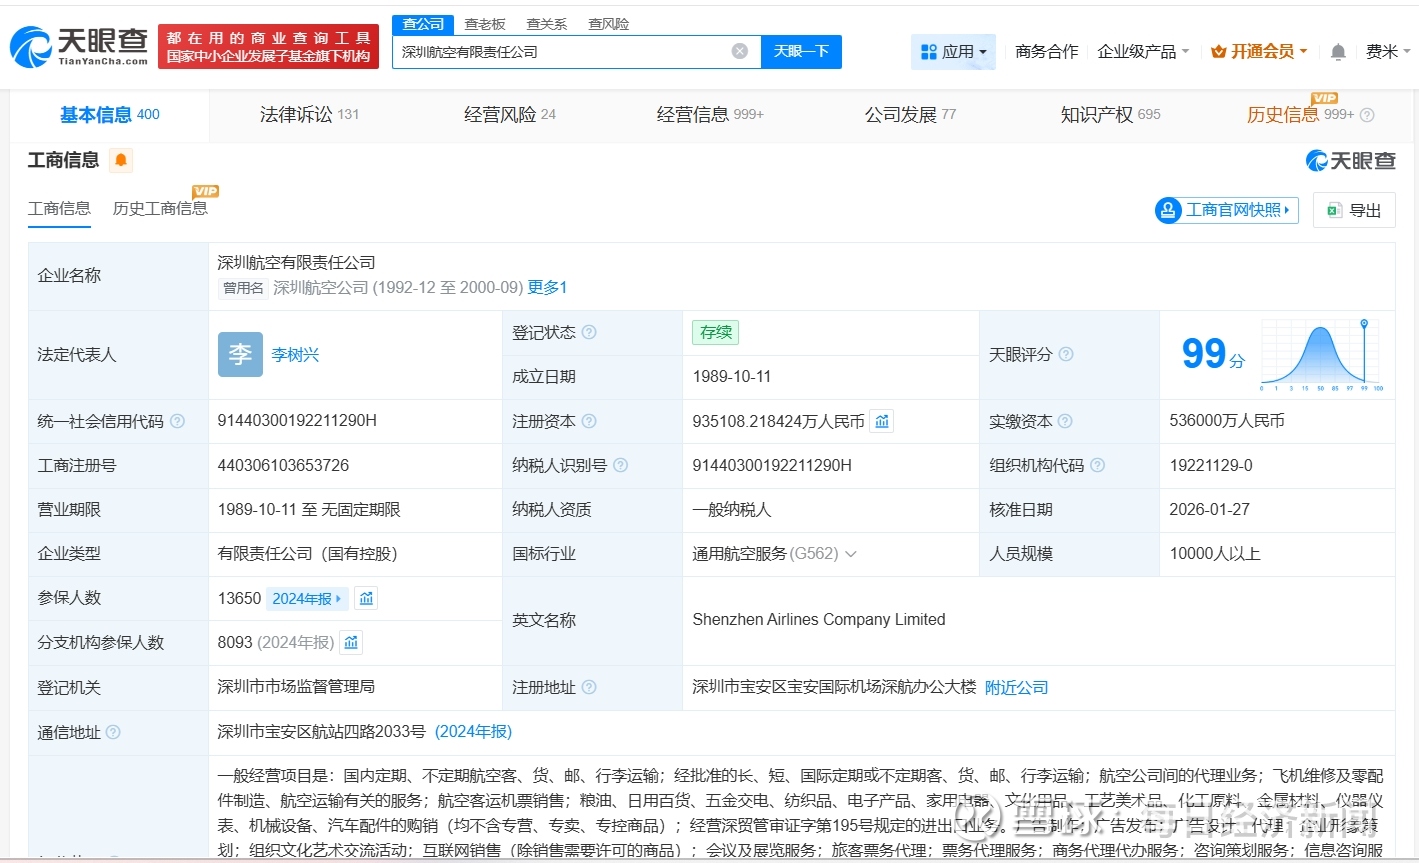Viewport: 1419px width, 863px height.
Task: Click the orange alert bell beside 工商信息
Action: (x=121, y=160)
